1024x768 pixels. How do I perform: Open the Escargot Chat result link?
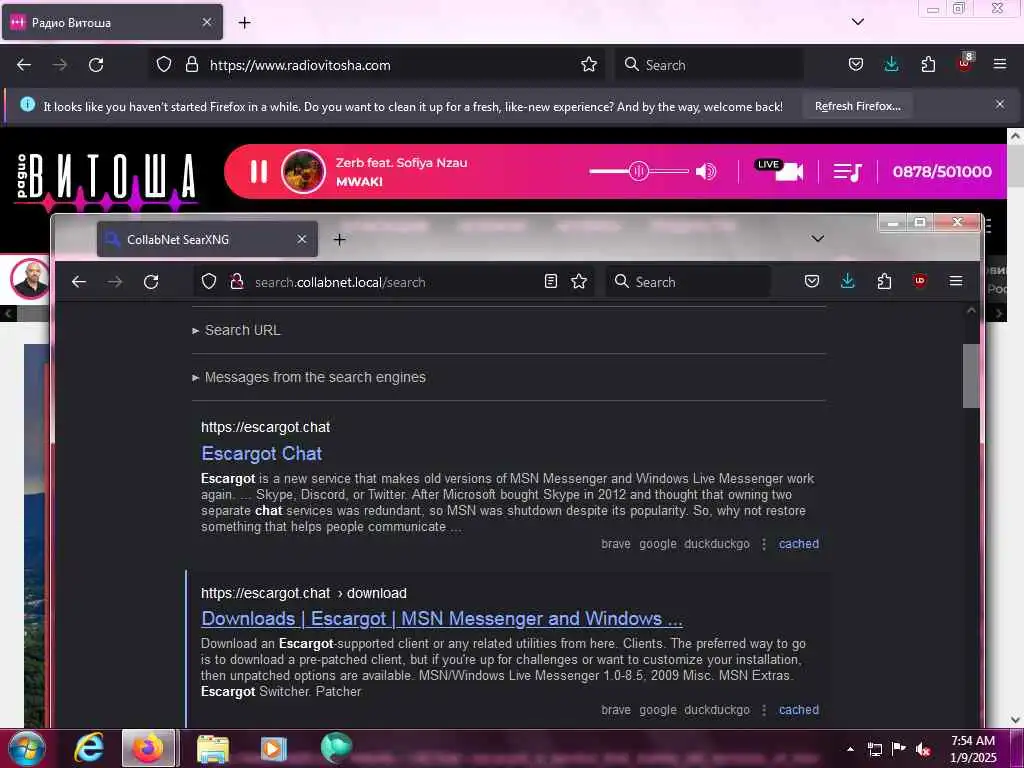coord(261,453)
